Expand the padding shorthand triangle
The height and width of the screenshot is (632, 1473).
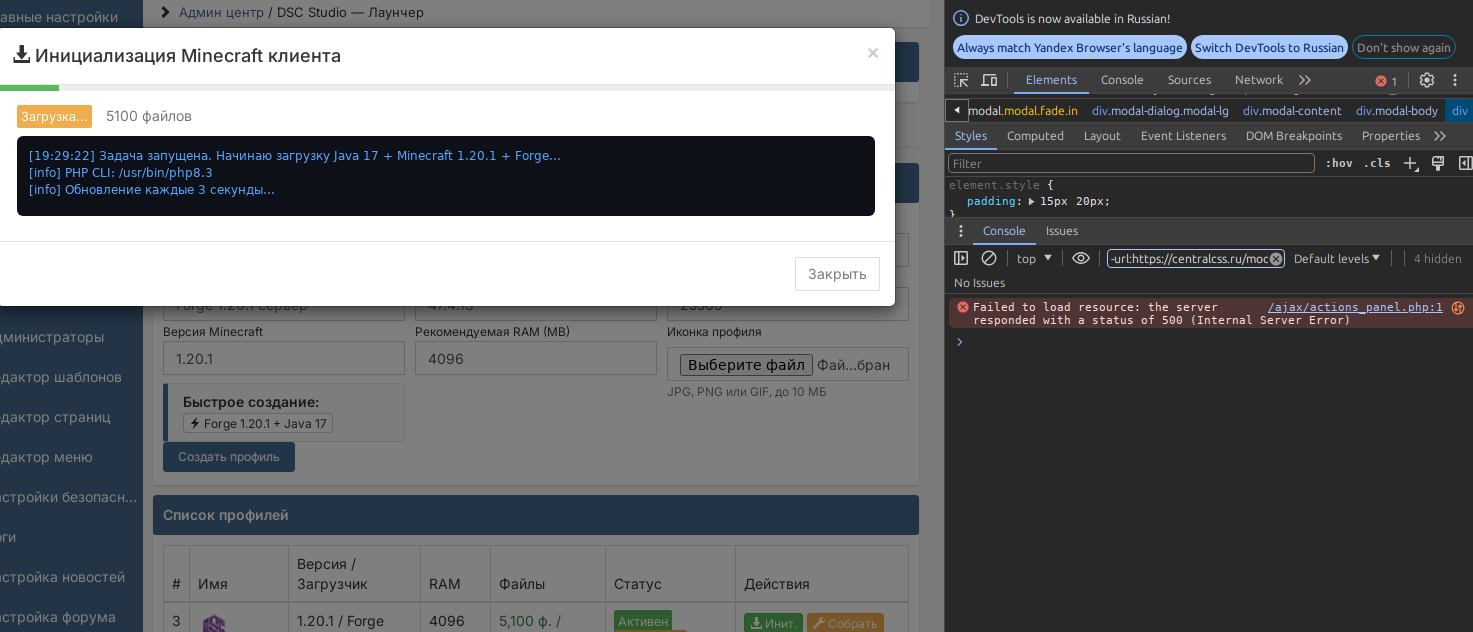tap(1031, 201)
